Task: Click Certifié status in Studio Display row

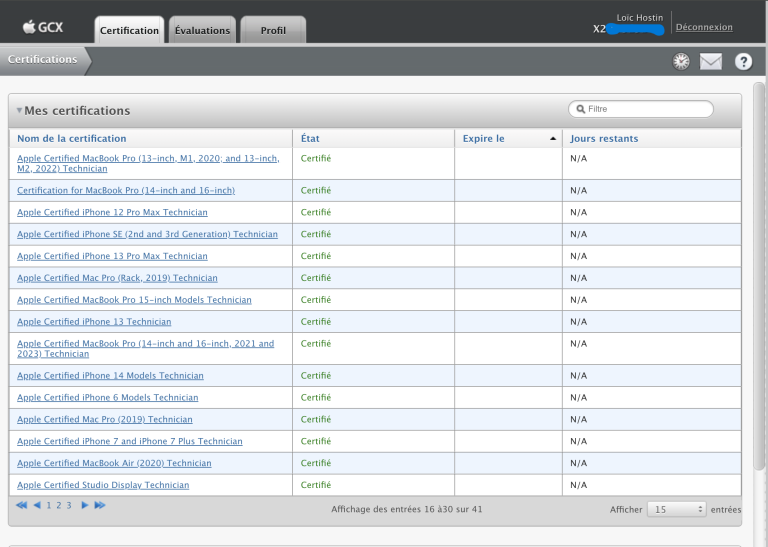Action: (x=316, y=485)
